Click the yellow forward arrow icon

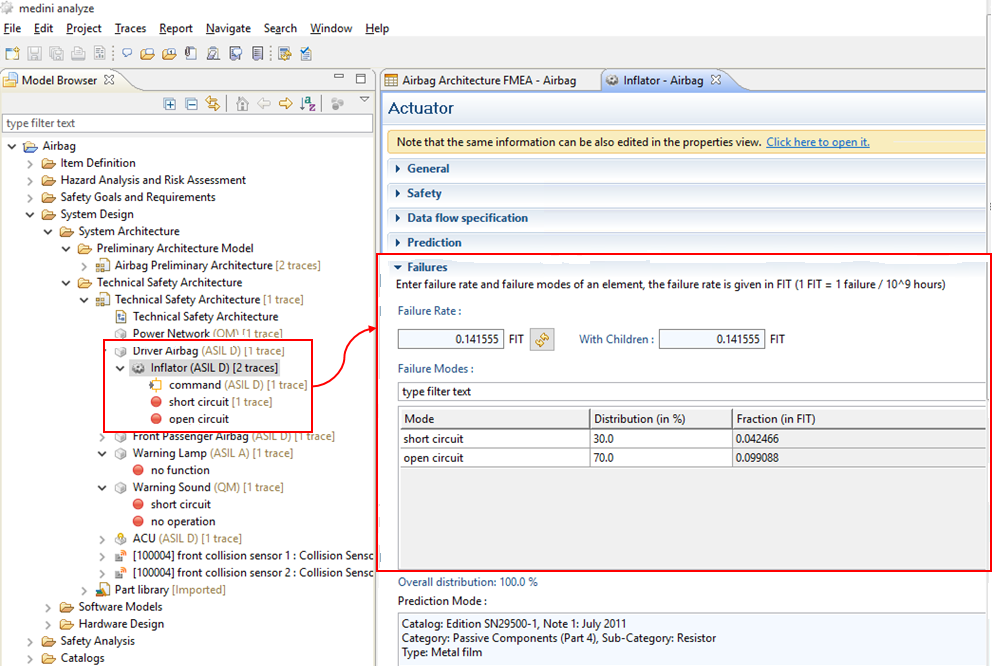tap(286, 103)
